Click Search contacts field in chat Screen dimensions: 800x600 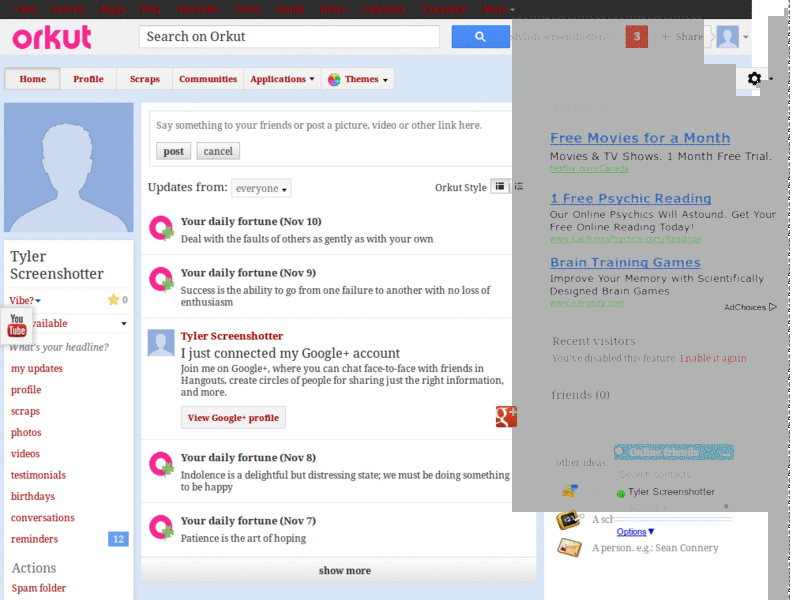click(655, 474)
